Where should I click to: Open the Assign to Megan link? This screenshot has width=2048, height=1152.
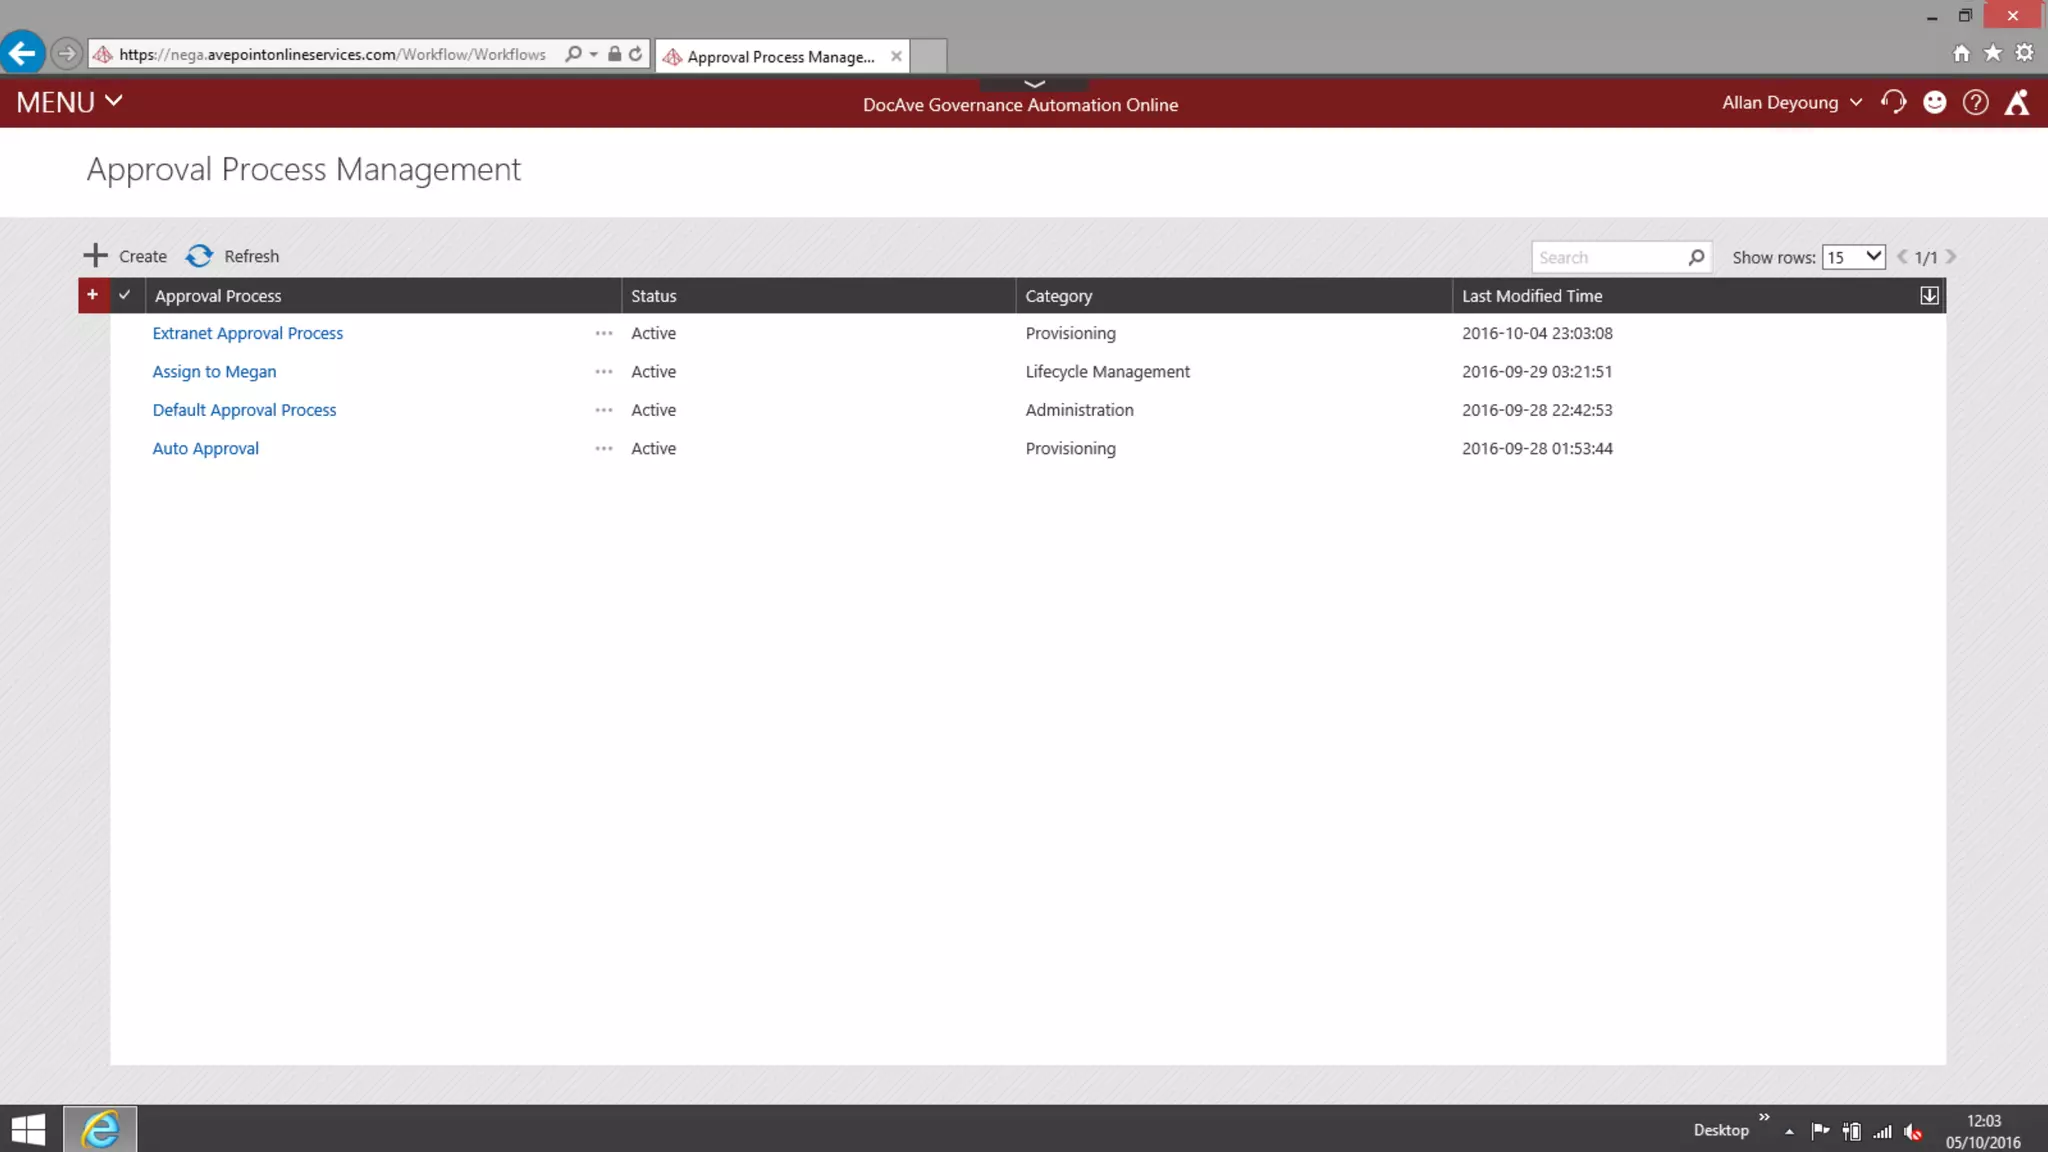point(214,372)
